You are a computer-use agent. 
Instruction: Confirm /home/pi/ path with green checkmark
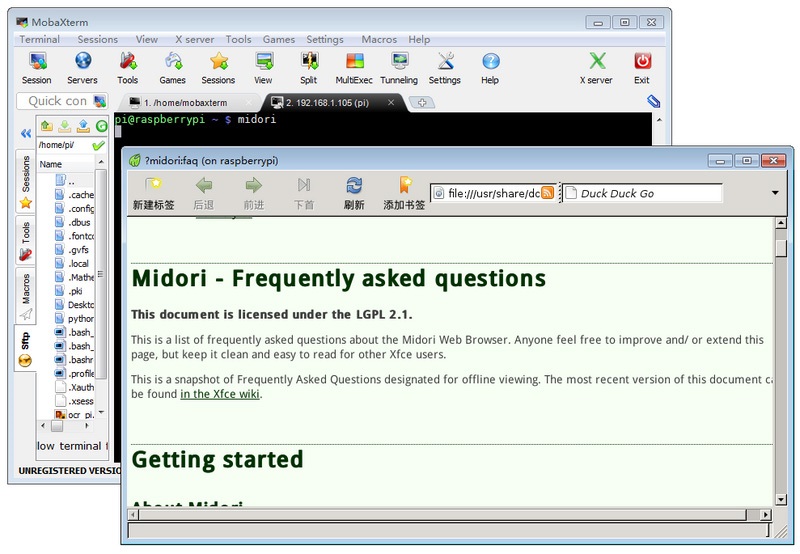(98, 145)
